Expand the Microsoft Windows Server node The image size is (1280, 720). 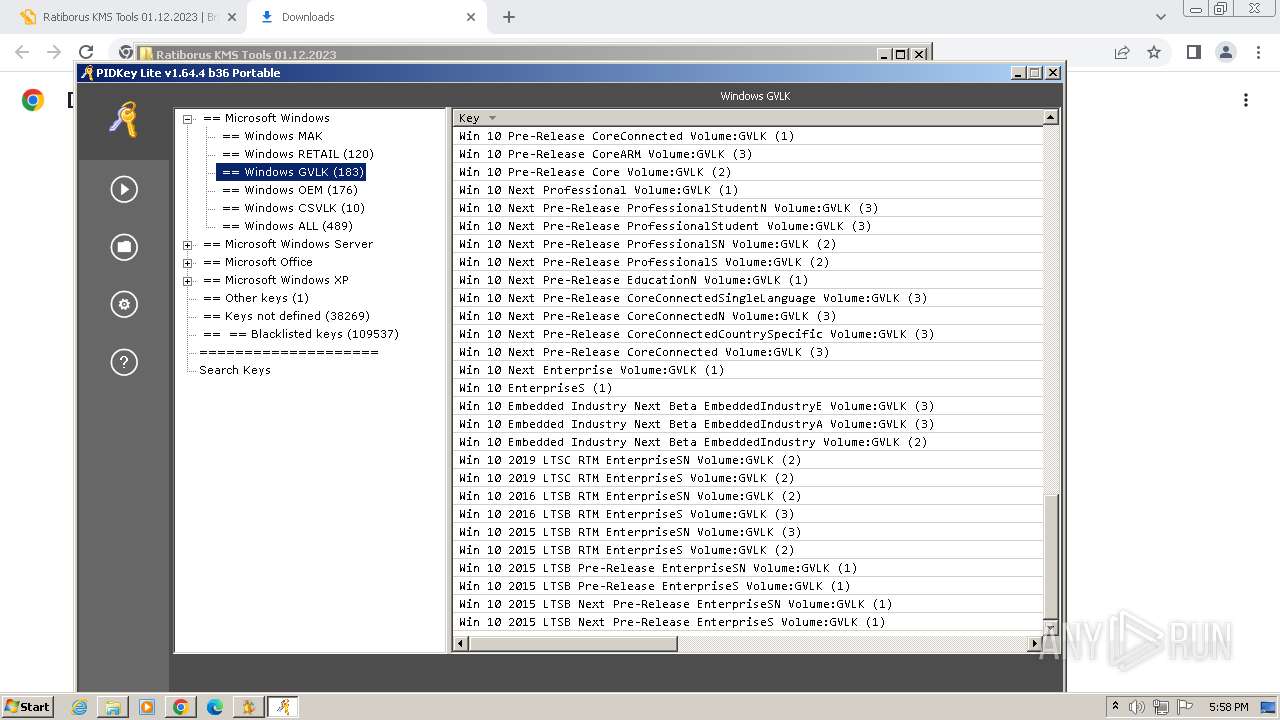pos(188,244)
